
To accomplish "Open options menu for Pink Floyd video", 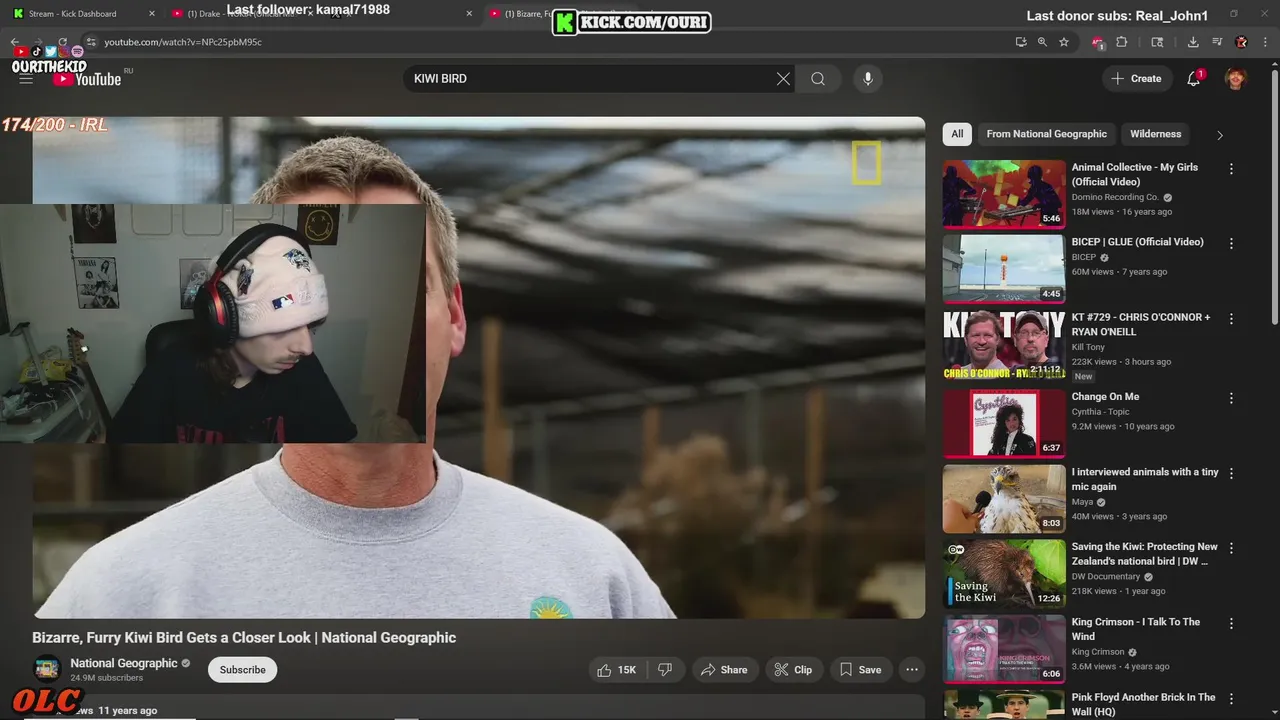I will click(x=1231, y=698).
